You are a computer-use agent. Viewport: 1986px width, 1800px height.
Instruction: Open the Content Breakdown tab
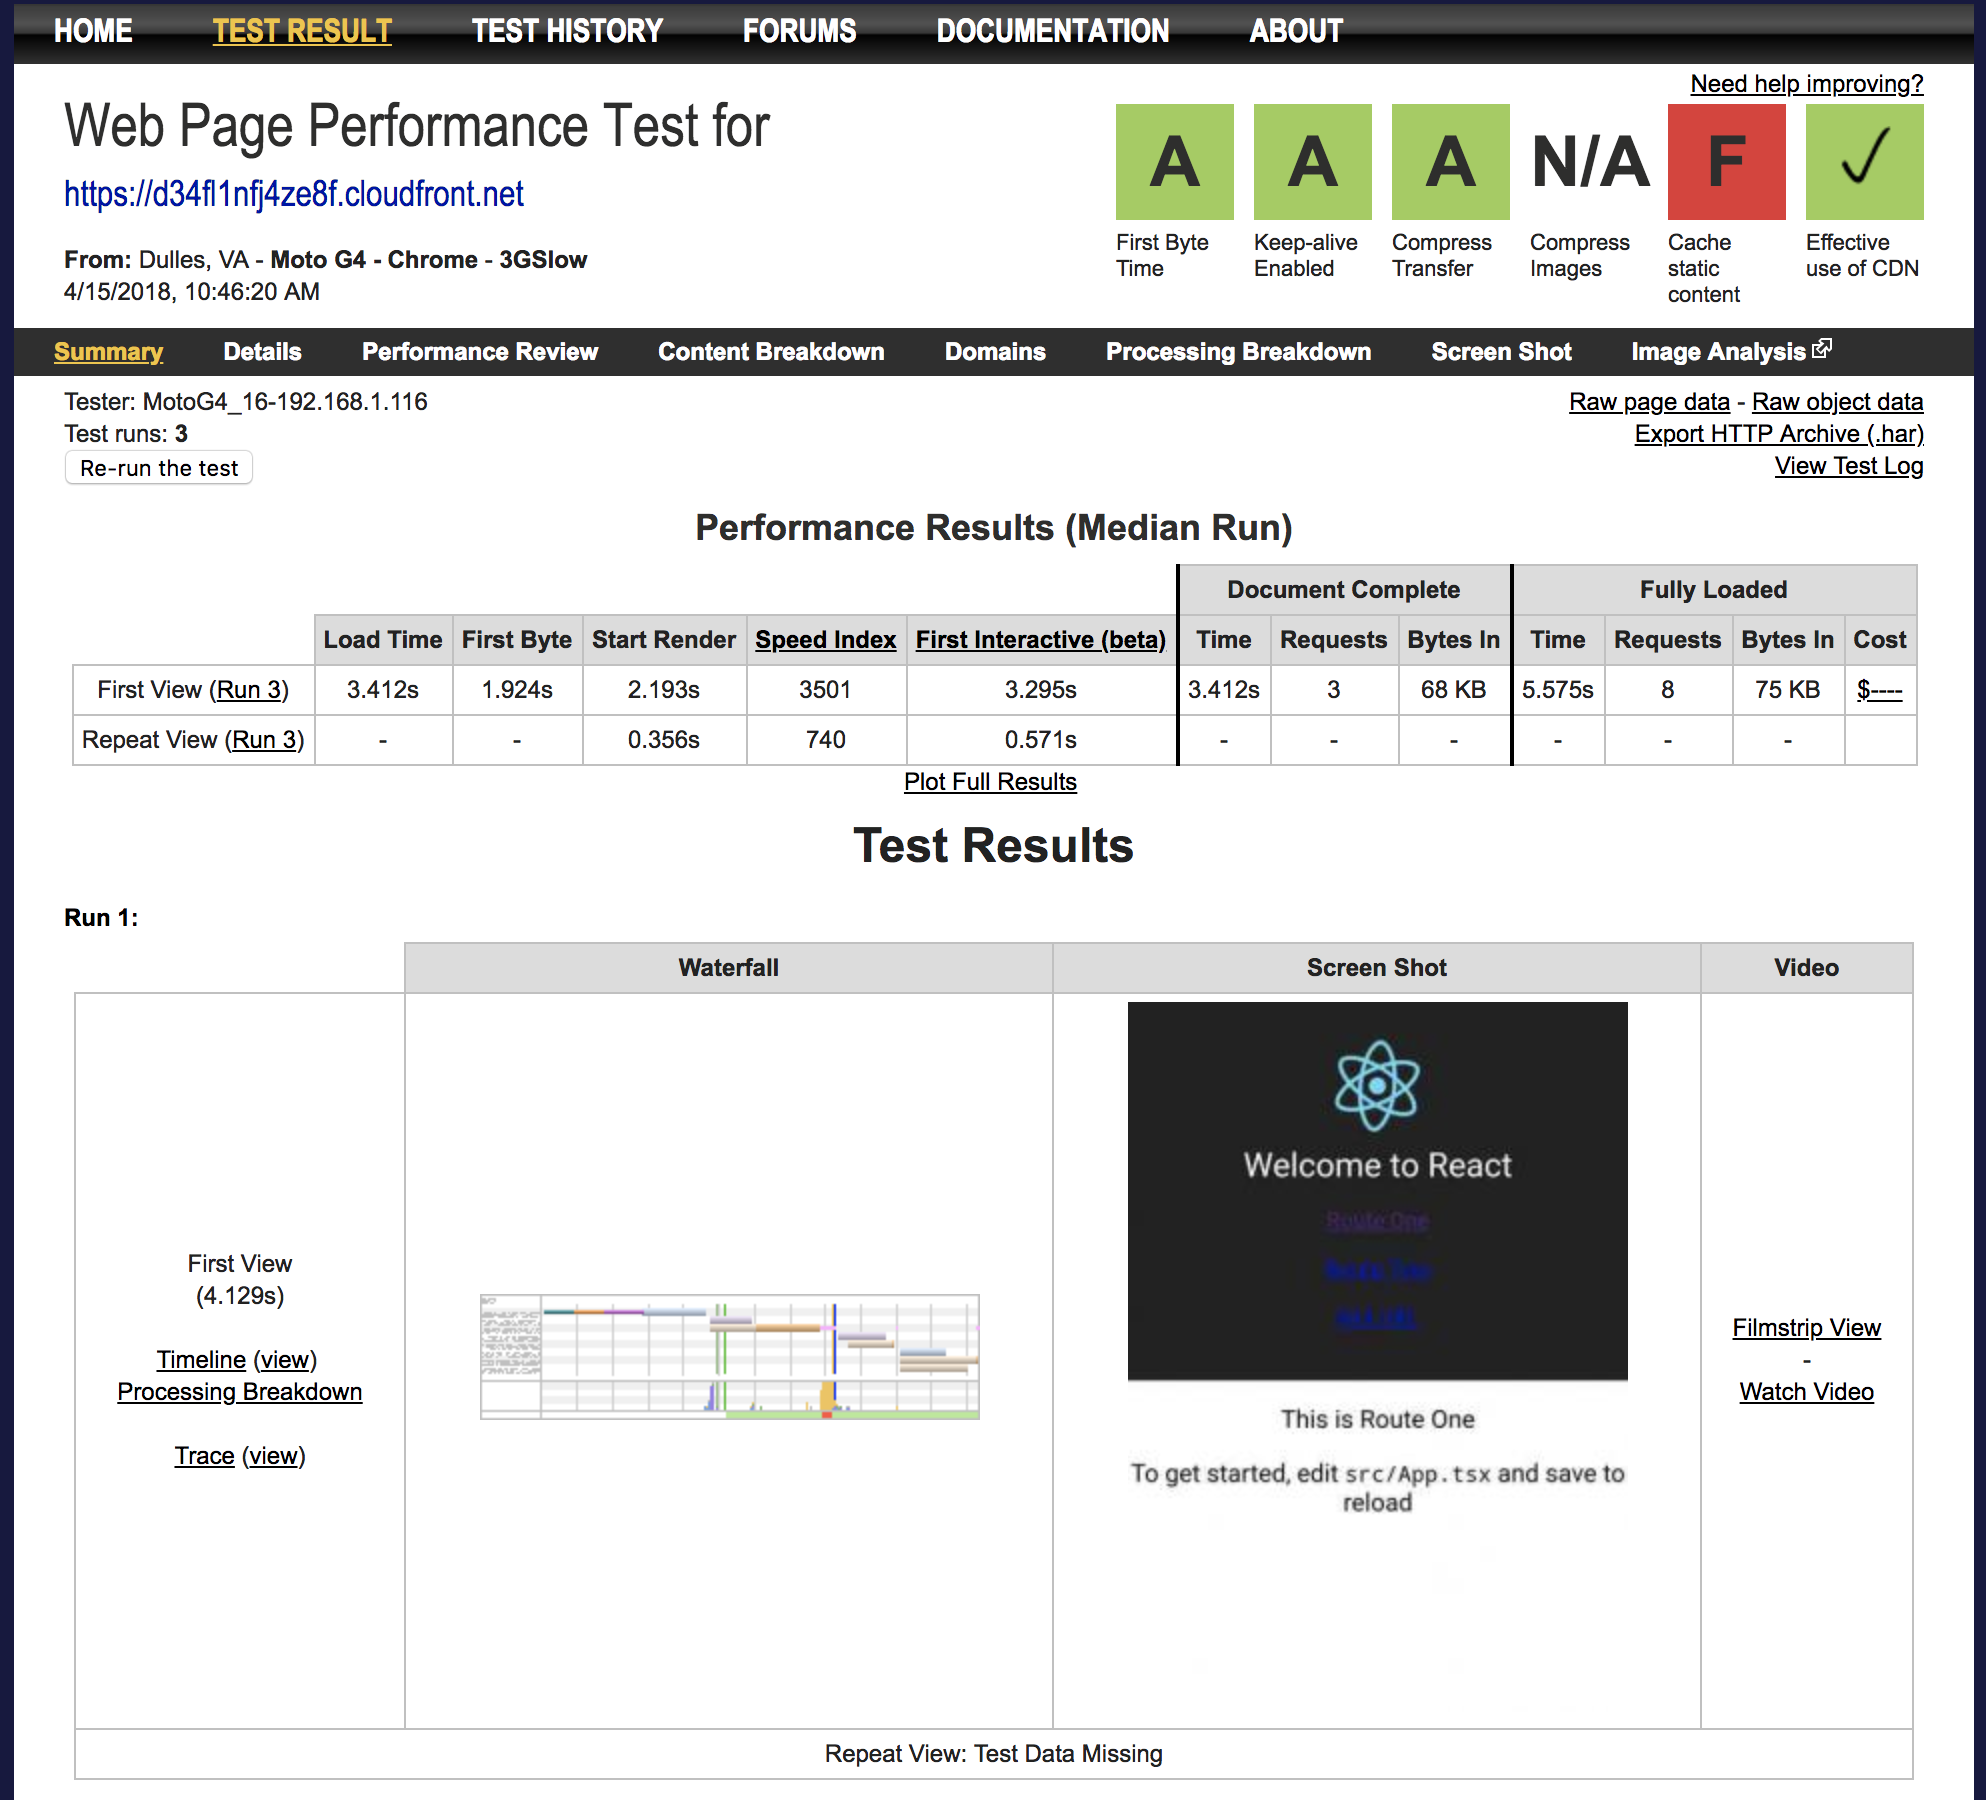coord(770,352)
